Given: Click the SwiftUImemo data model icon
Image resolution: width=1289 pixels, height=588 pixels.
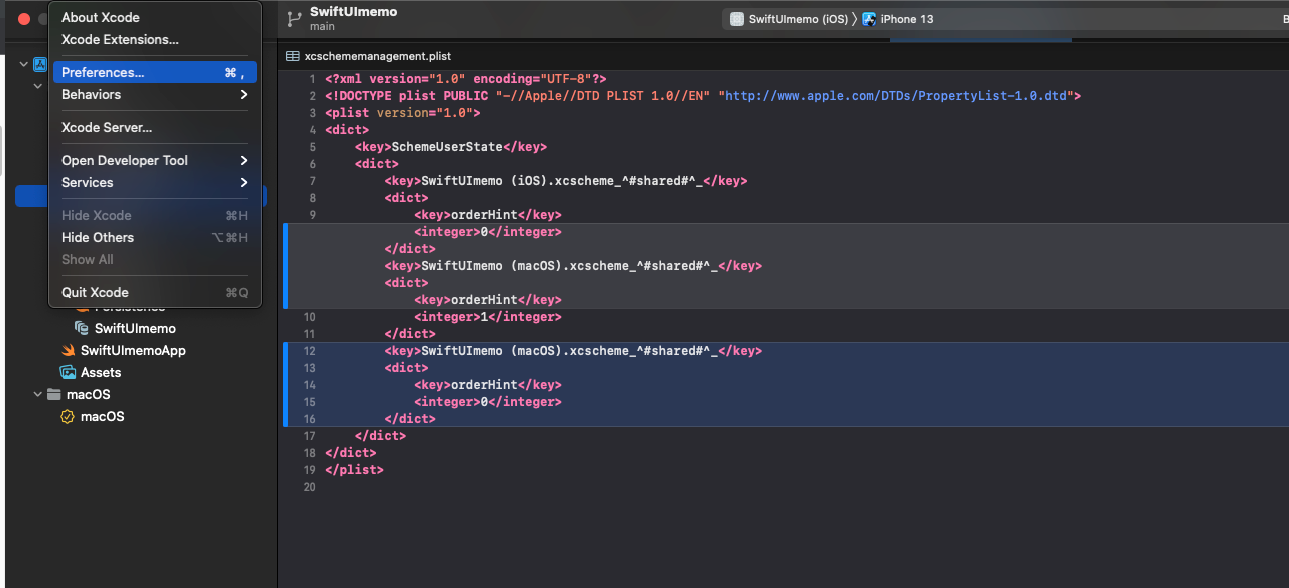Looking at the screenshot, I should point(82,328).
